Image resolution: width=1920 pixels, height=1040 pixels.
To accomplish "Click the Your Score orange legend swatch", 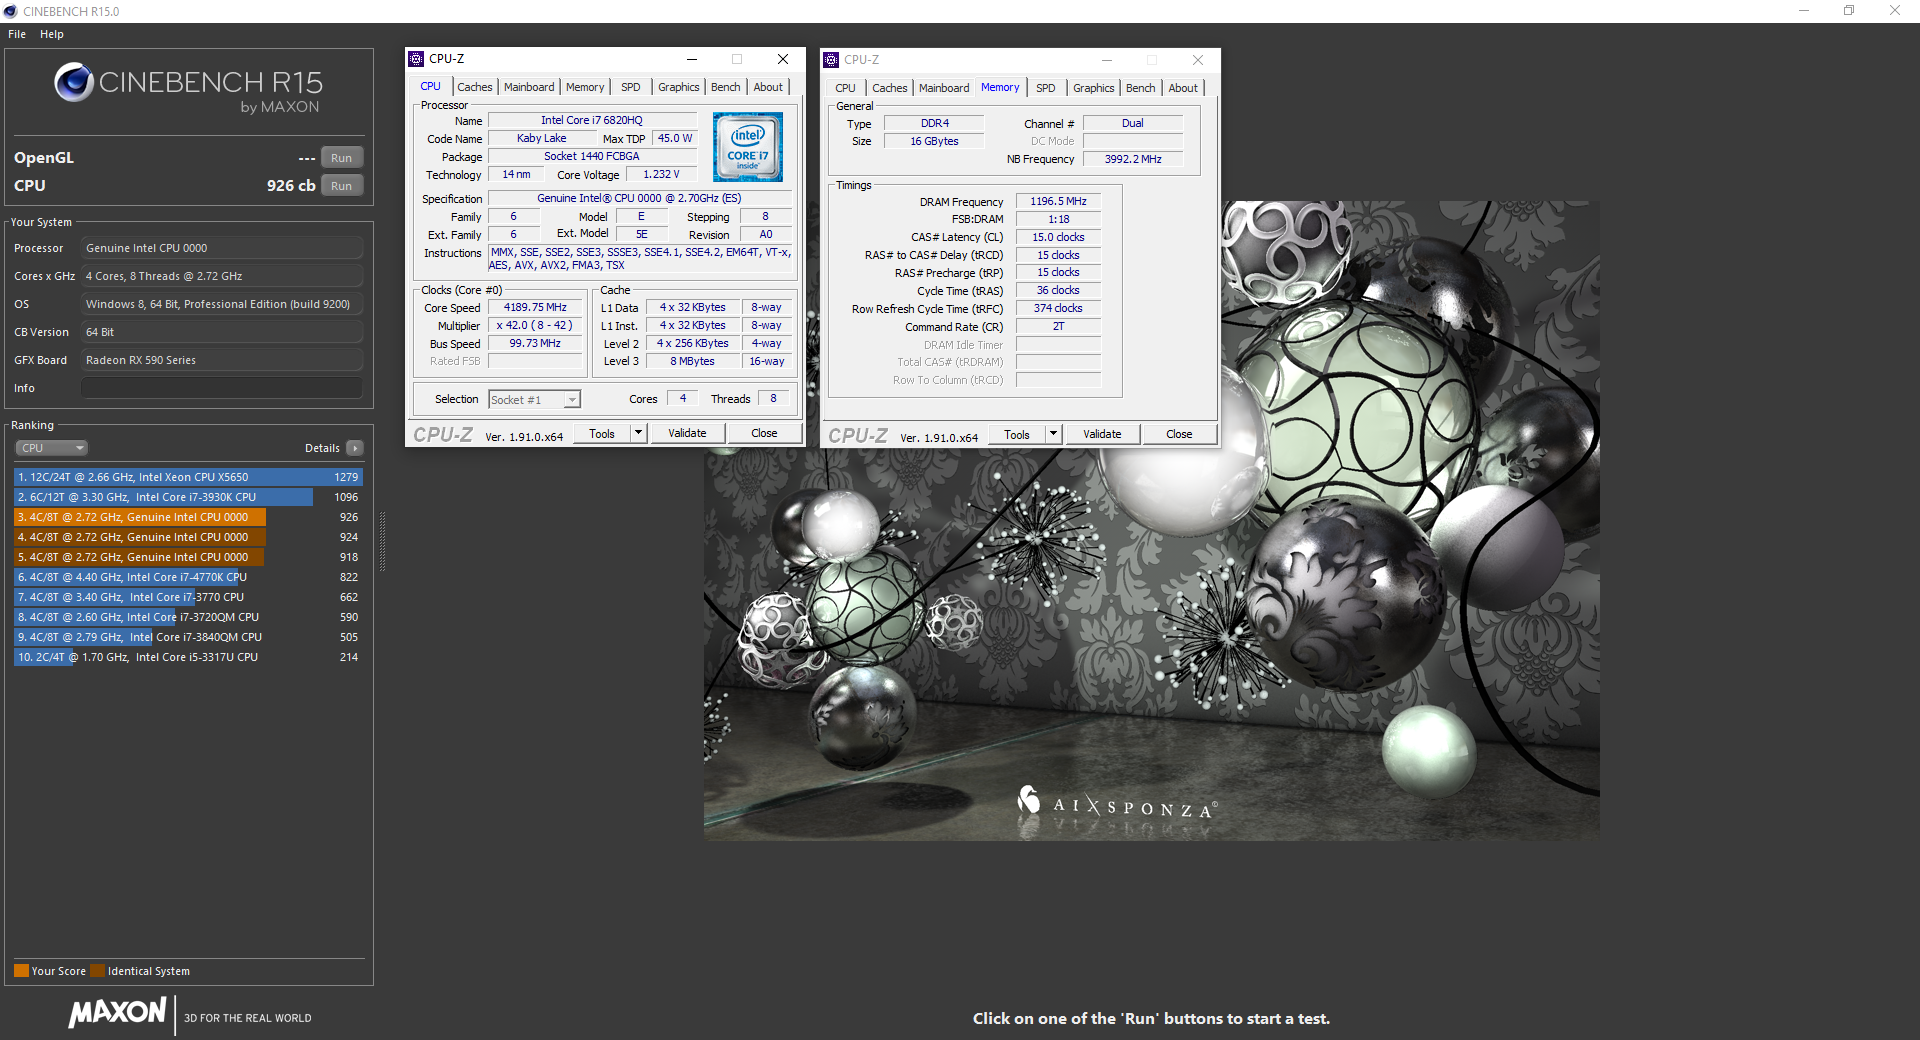I will pyautogui.click(x=21, y=970).
